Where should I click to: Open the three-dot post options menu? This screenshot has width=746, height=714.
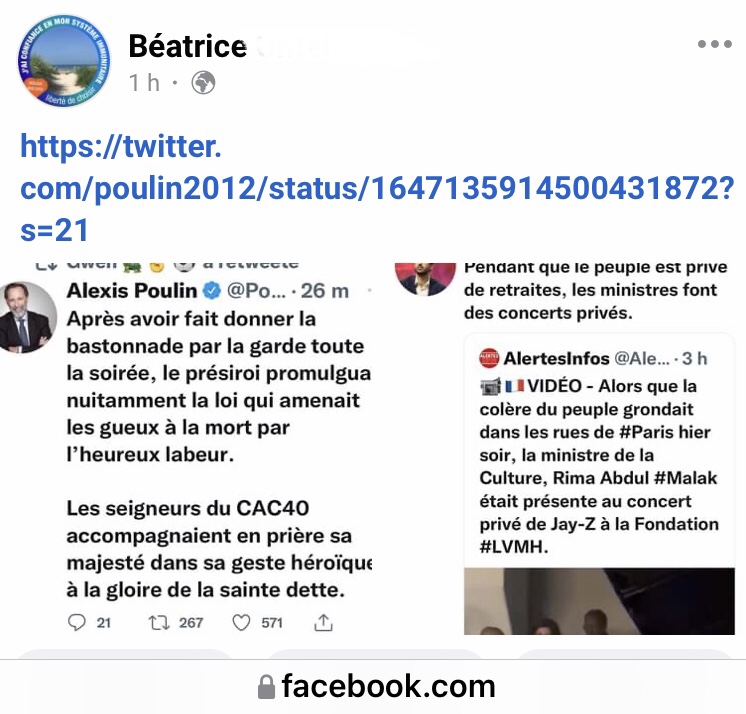pyautogui.click(x=714, y=44)
